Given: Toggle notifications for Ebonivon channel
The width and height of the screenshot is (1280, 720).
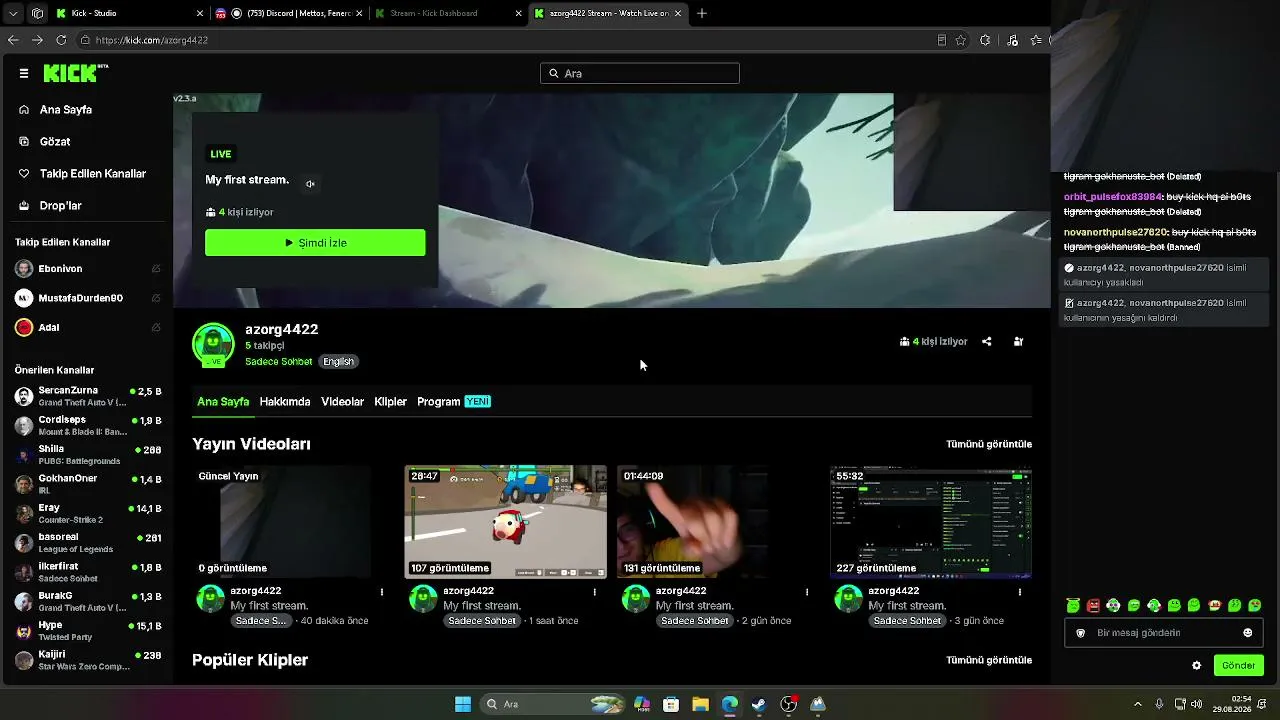Looking at the screenshot, I should pos(156,269).
